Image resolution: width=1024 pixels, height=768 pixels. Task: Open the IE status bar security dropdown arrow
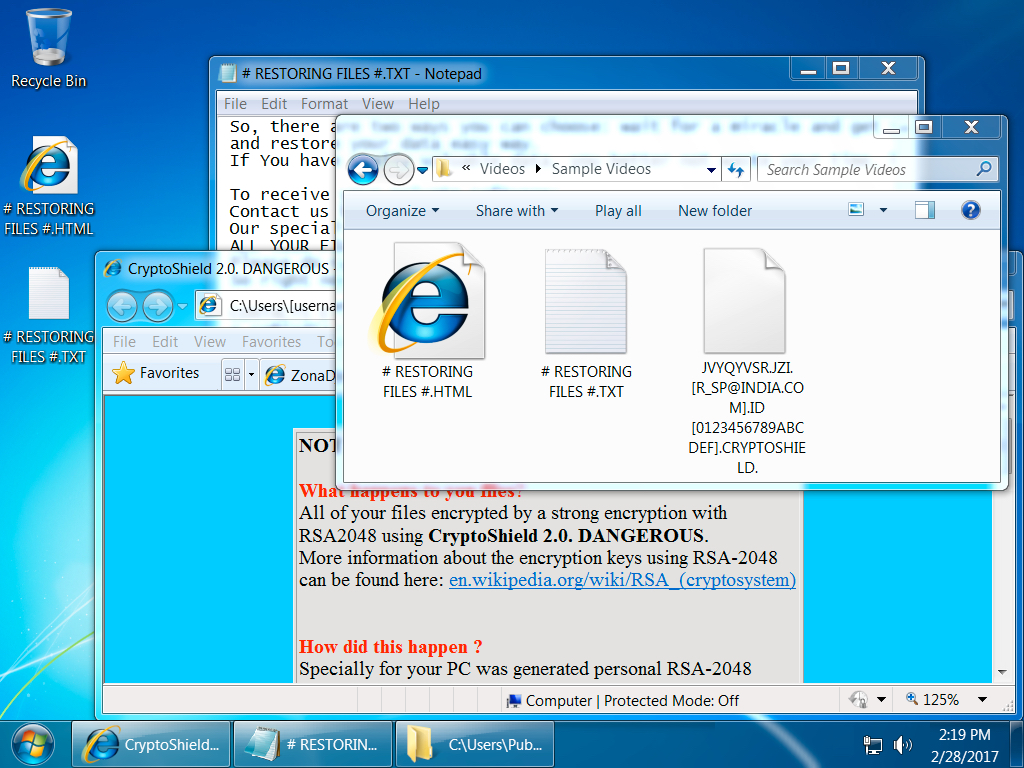pyautogui.click(x=881, y=700)
